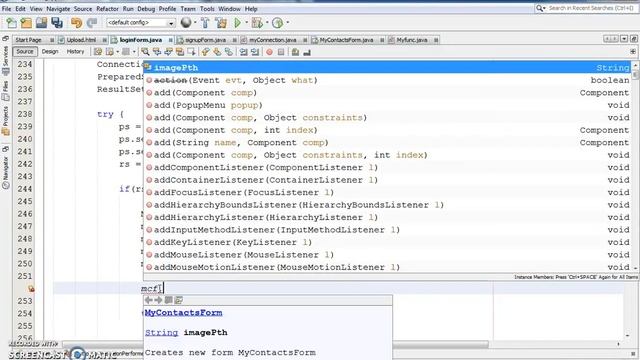640x360 pixels.
Task: Switch to Source view
Action: click(x=25, y=51)
